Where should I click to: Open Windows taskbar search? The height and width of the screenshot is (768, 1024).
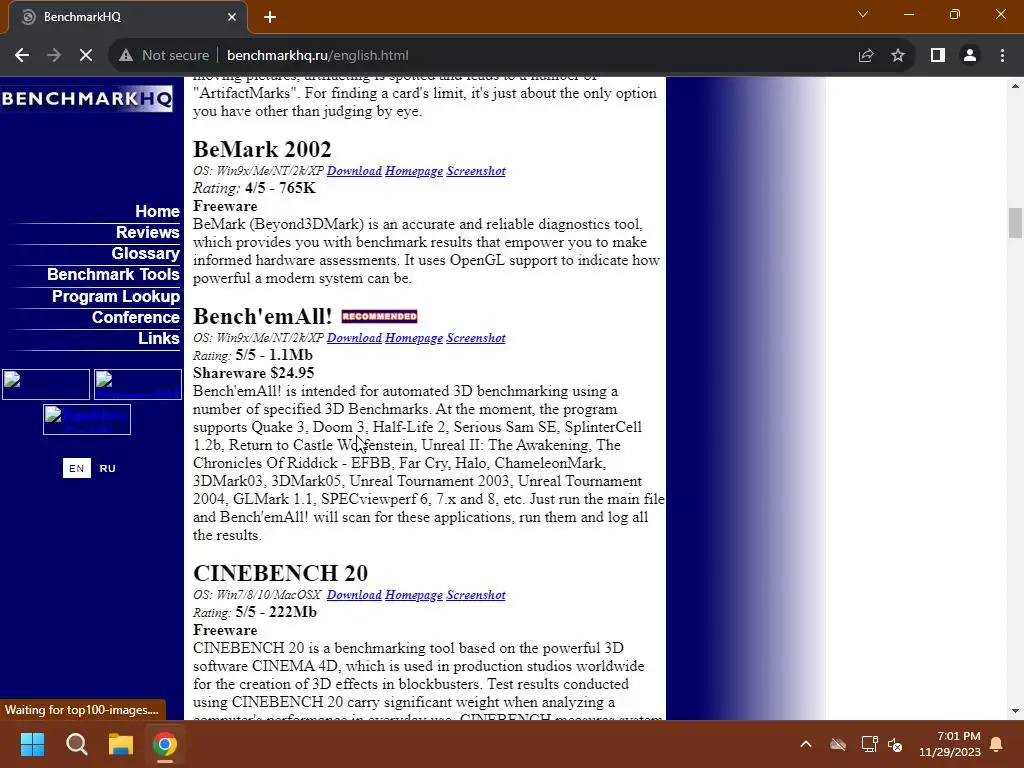[76, 744]
